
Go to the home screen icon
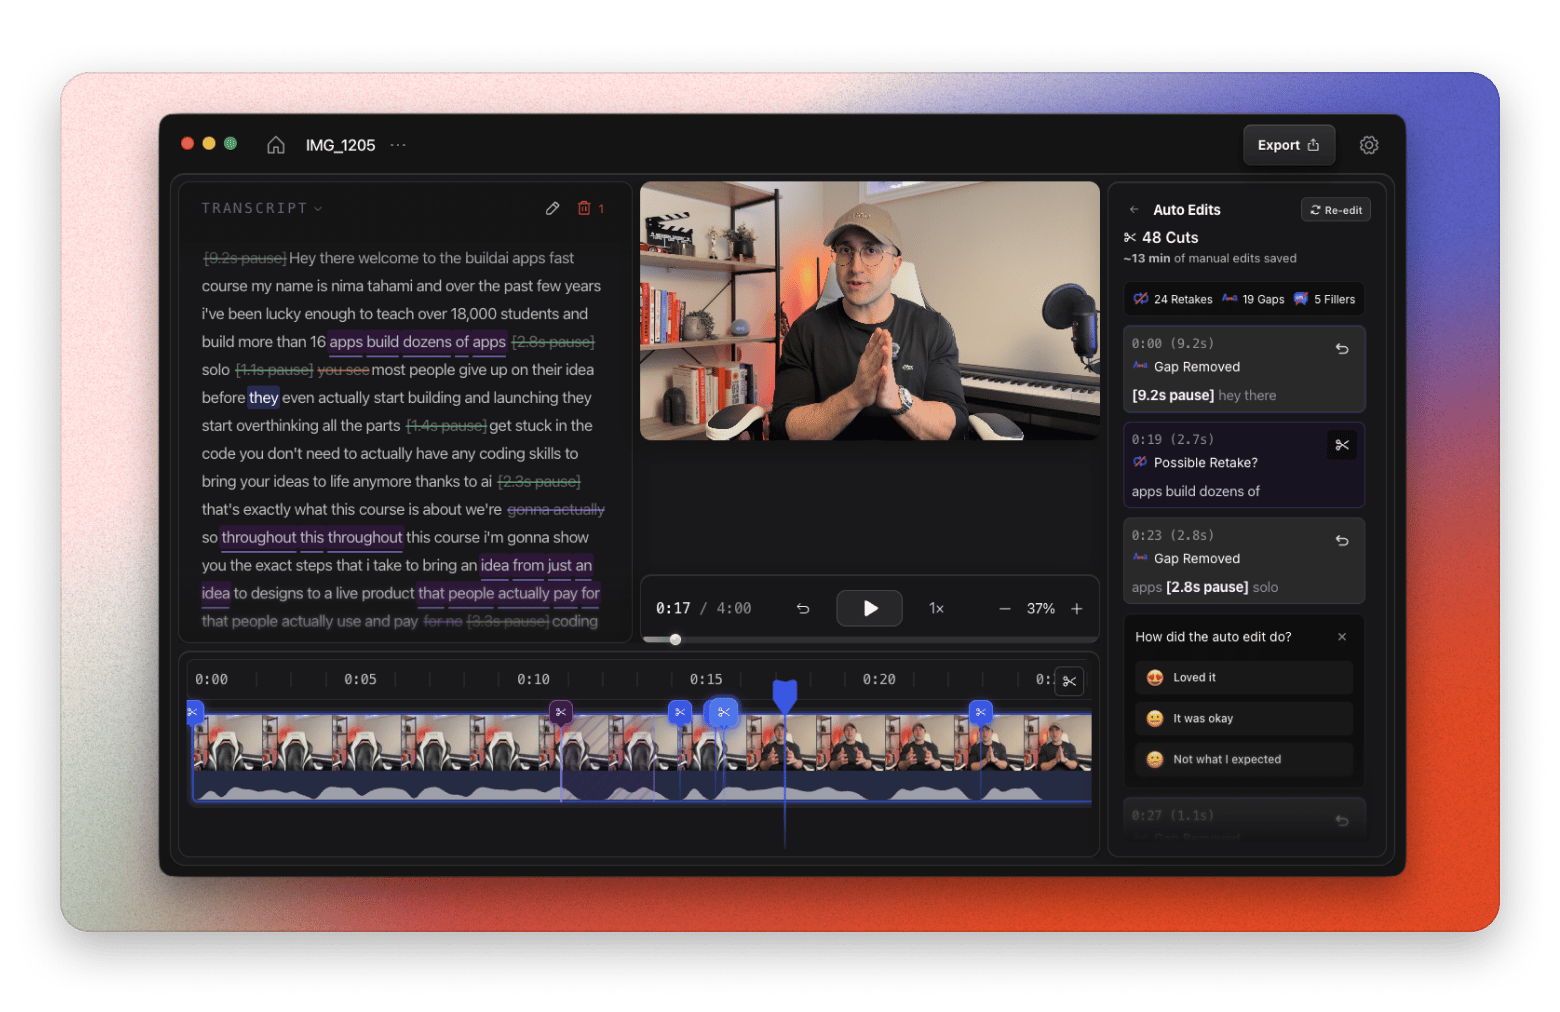tap(276, 145)
